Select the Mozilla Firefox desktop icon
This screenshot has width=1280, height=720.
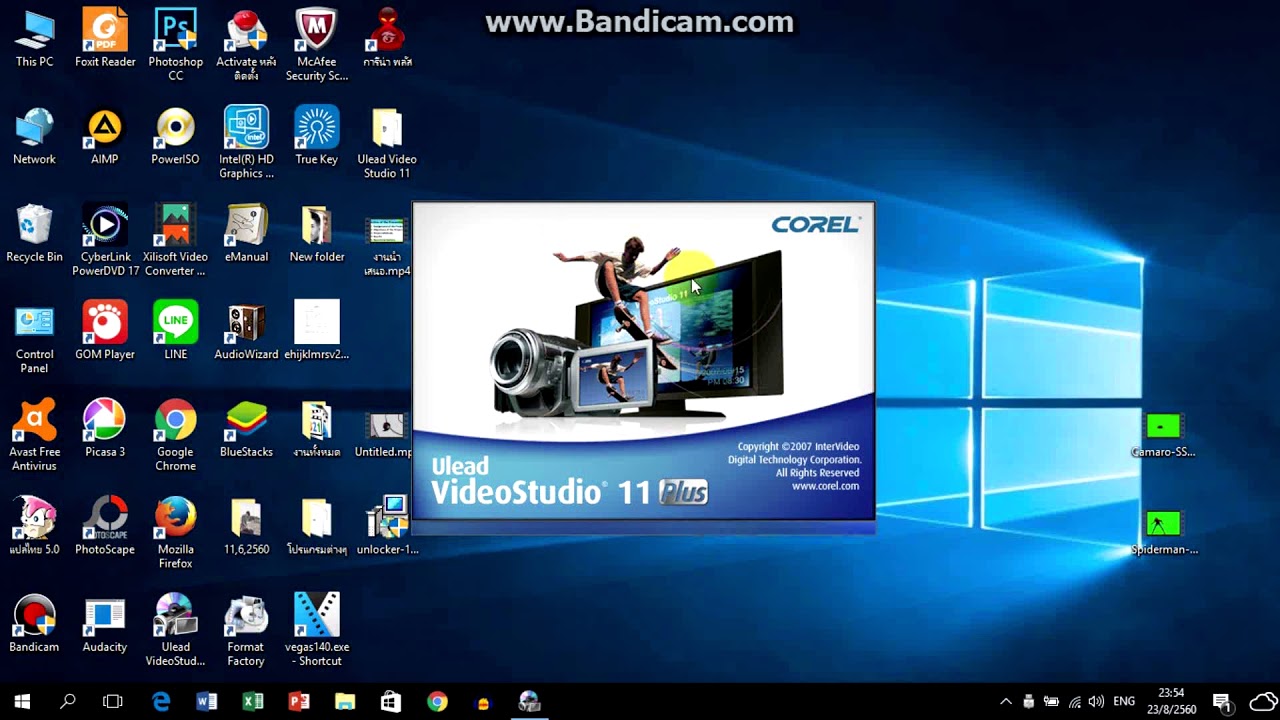pyautogui.click(x=175, y=532)
